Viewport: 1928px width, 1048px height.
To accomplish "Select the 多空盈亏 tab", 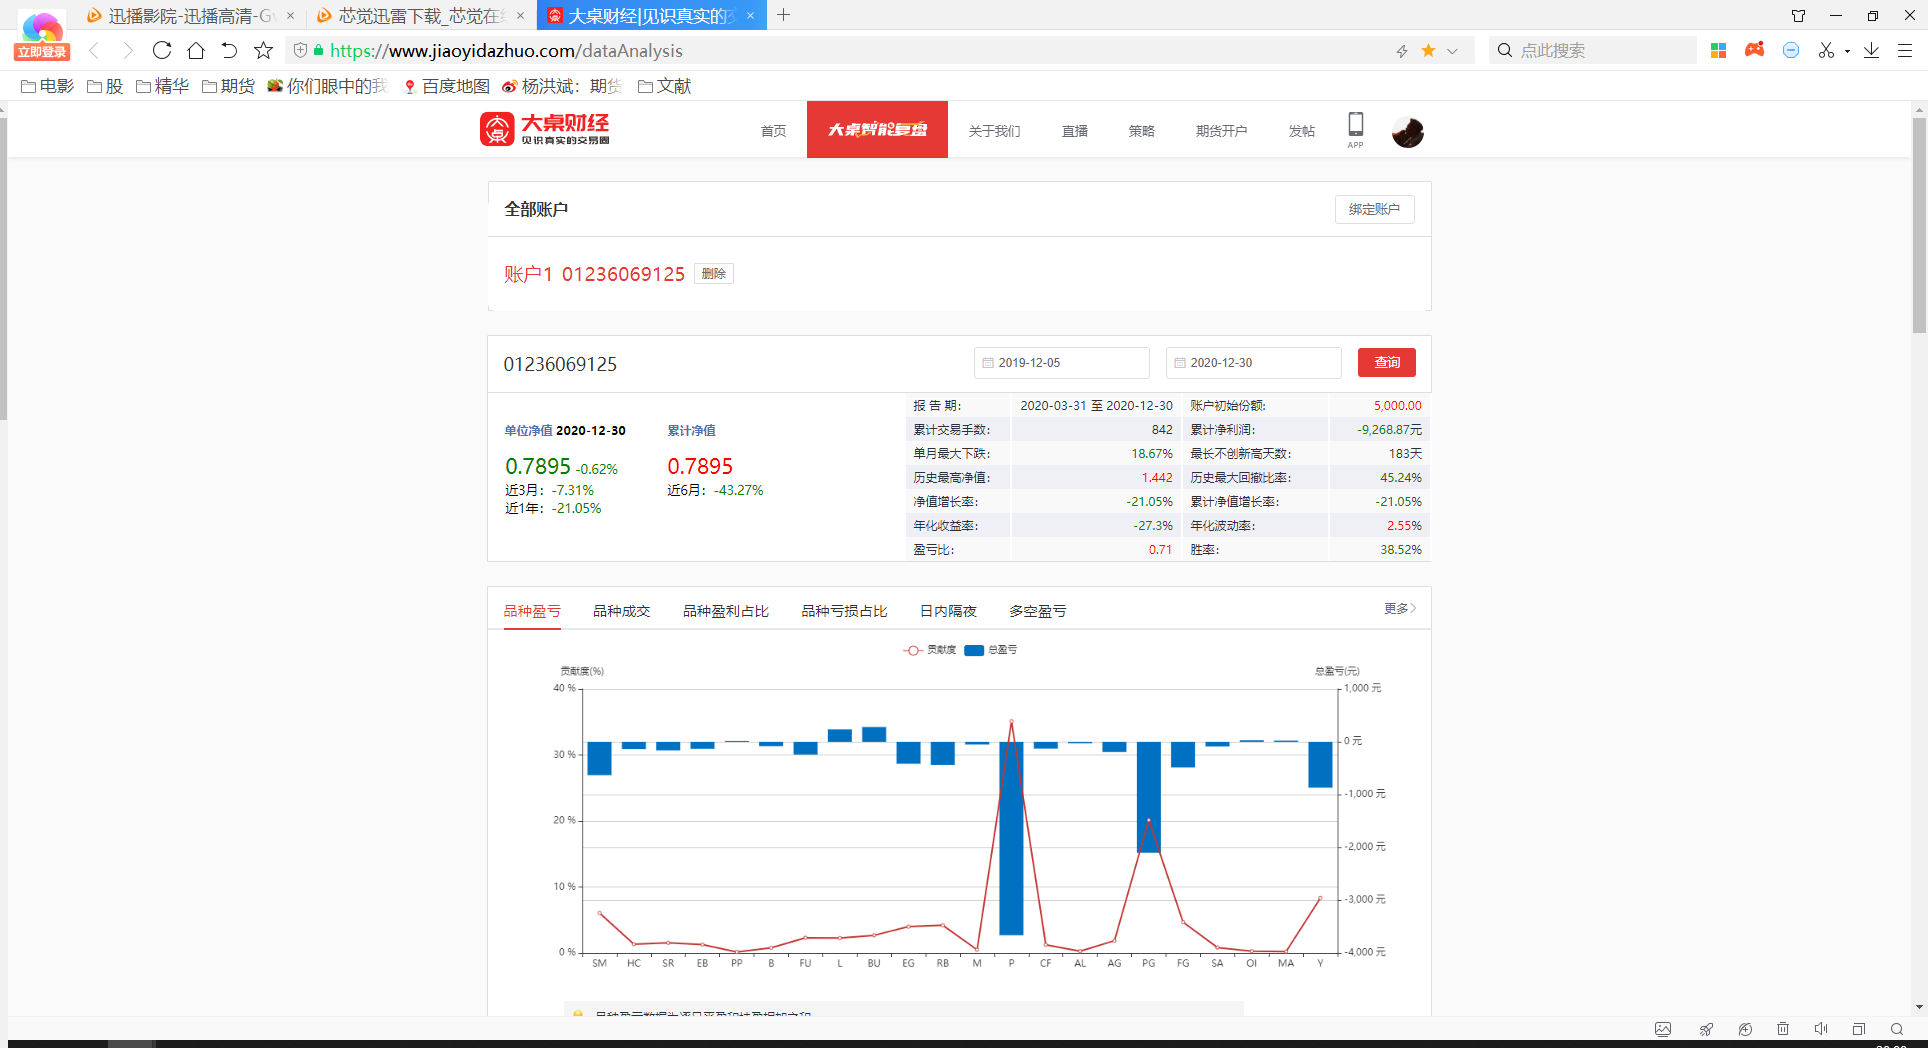I will [1037, 611].
